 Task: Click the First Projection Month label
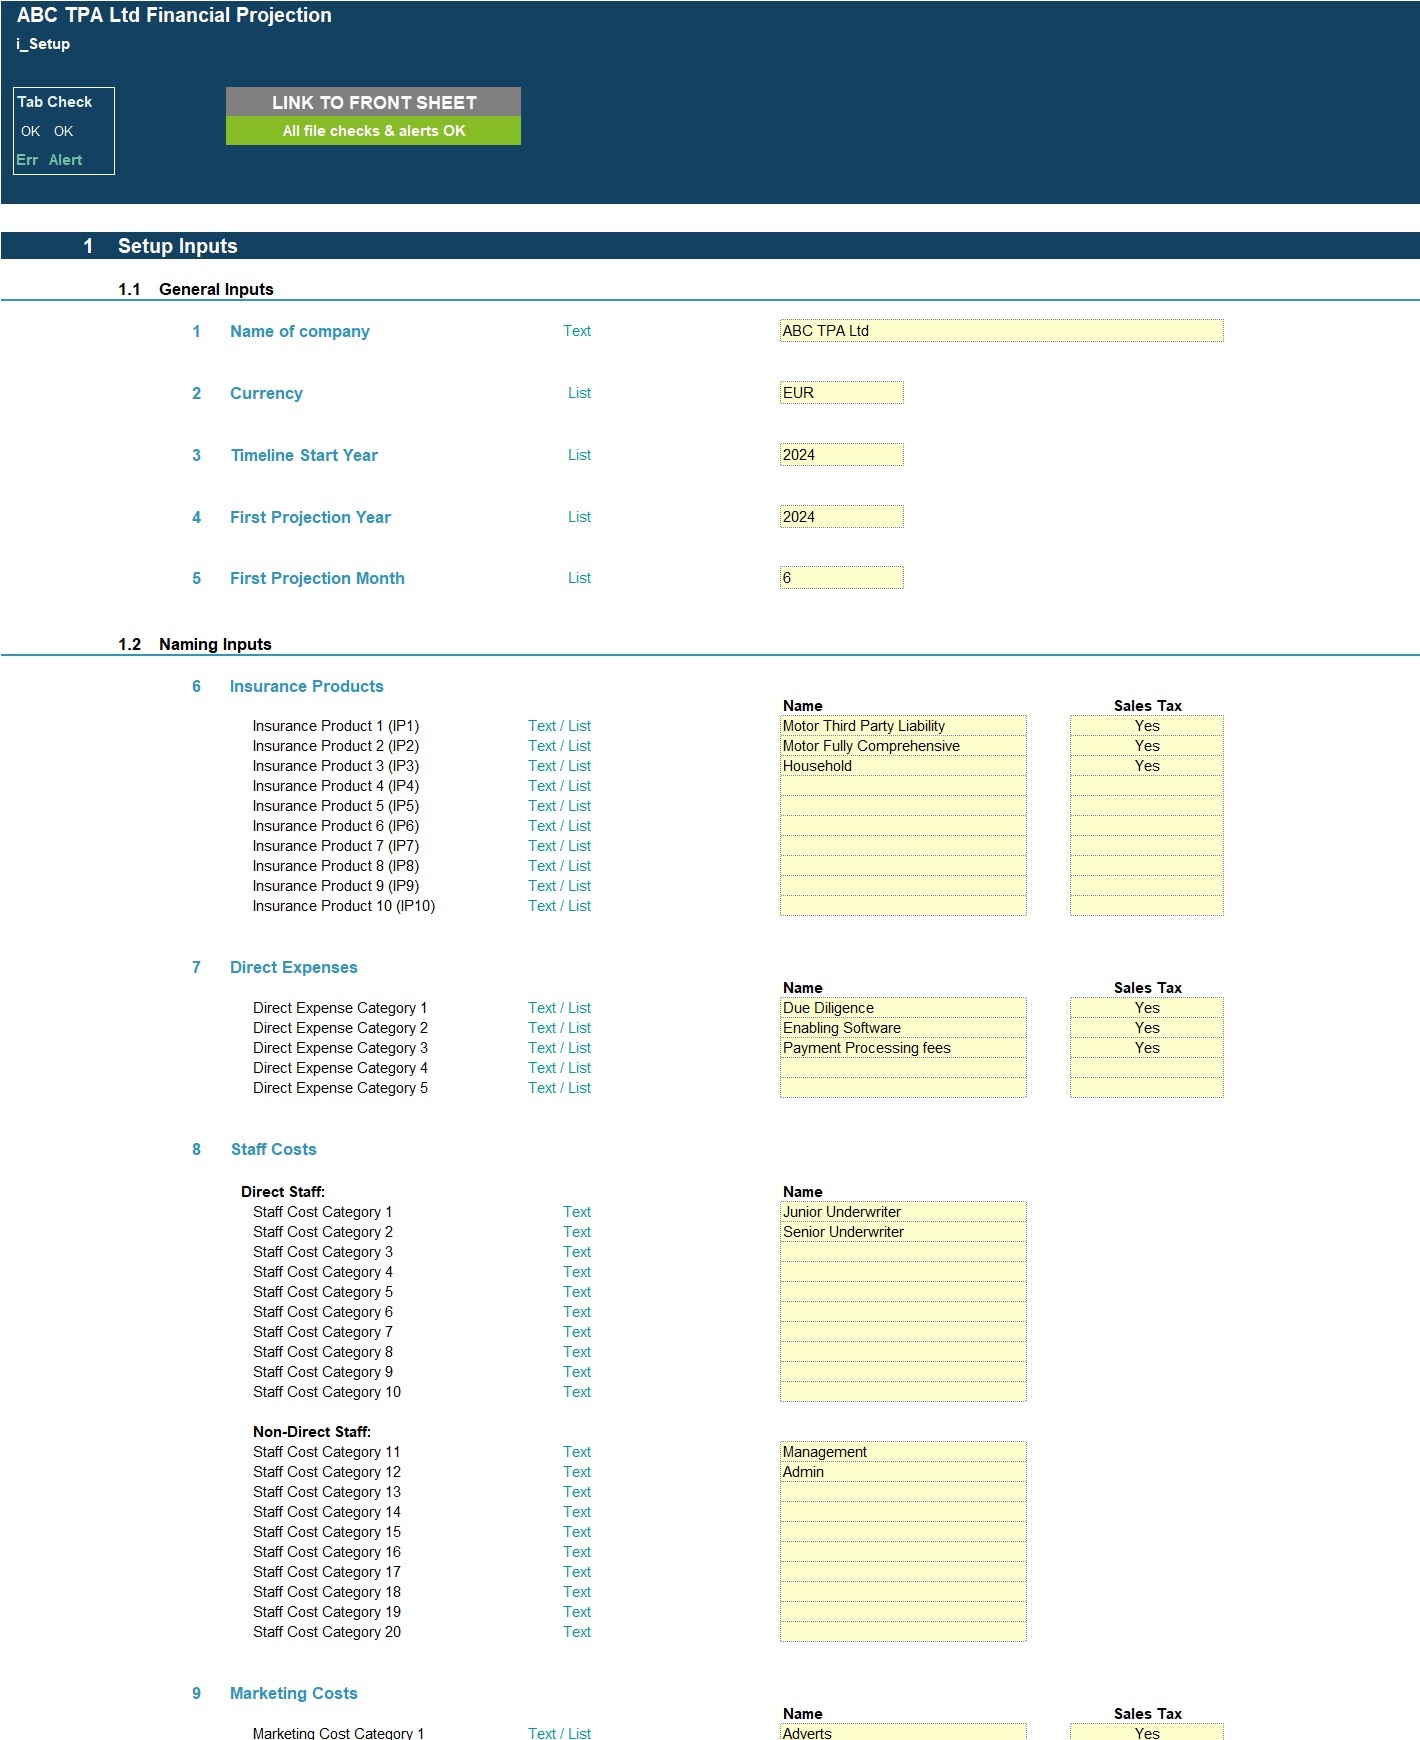(x=317, y=578)
